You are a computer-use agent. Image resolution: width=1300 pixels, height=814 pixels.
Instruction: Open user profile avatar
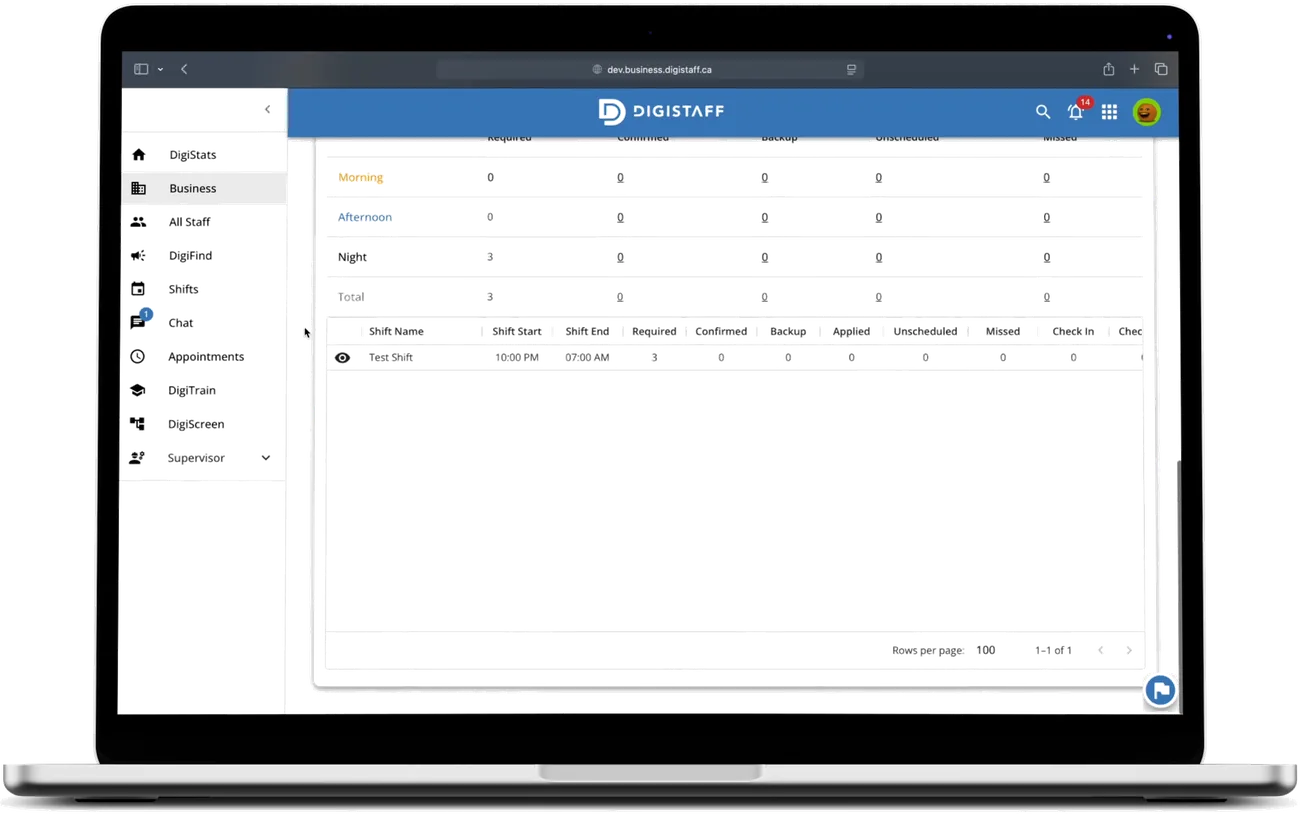click(x=1147, y=112)
